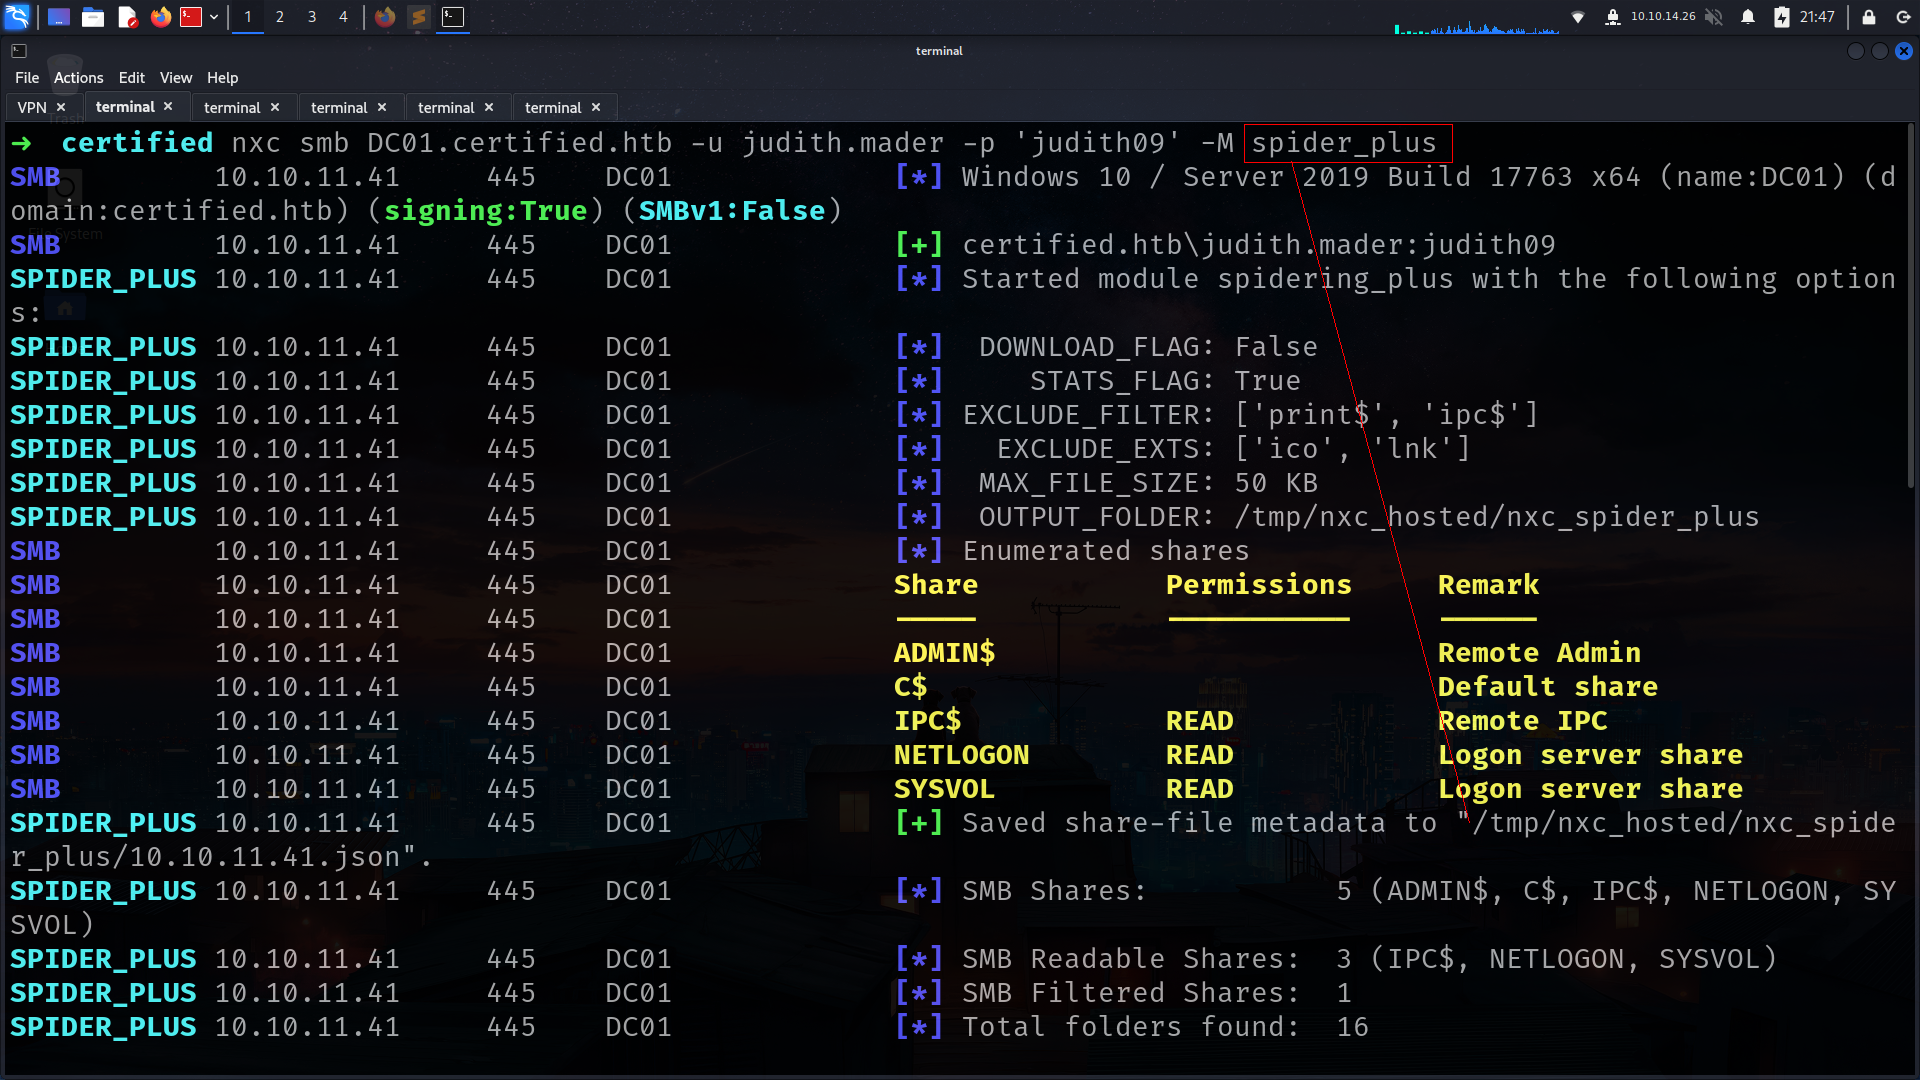Click the Enumerated shares line
The image size is (1920, 1080).
coord(1106,551)
